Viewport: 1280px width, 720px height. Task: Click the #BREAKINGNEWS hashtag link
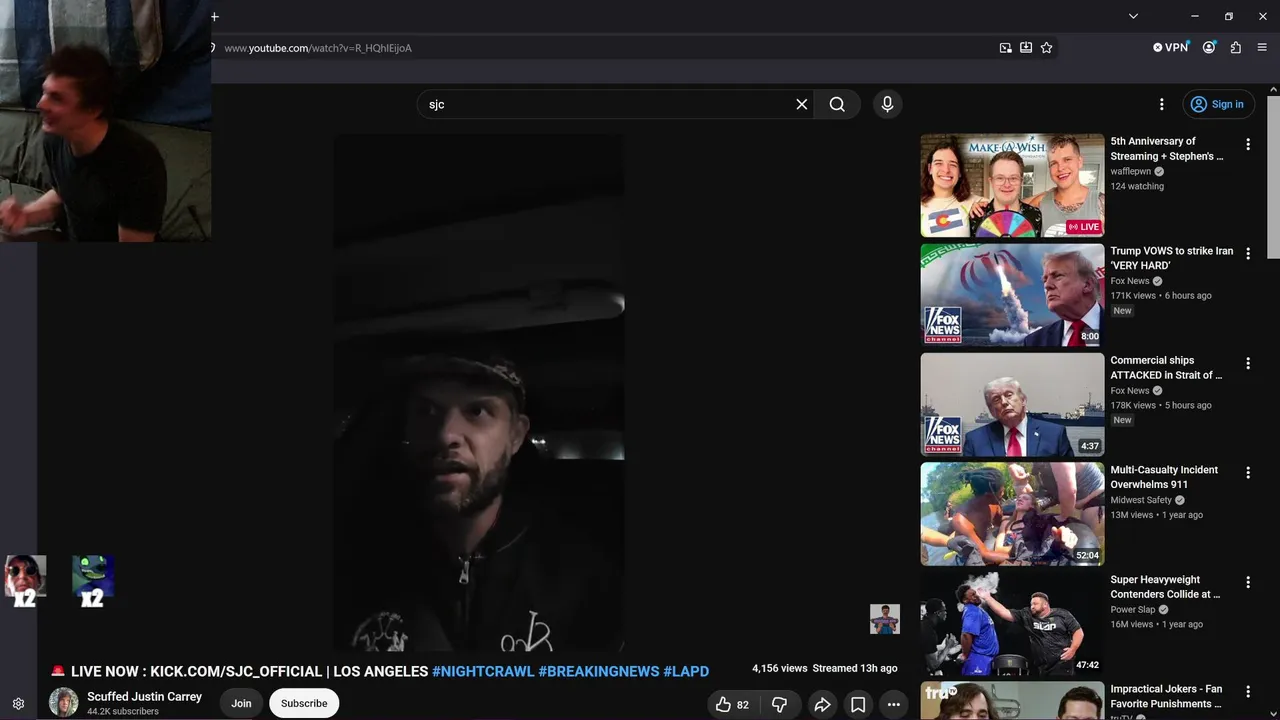(599, 671)
